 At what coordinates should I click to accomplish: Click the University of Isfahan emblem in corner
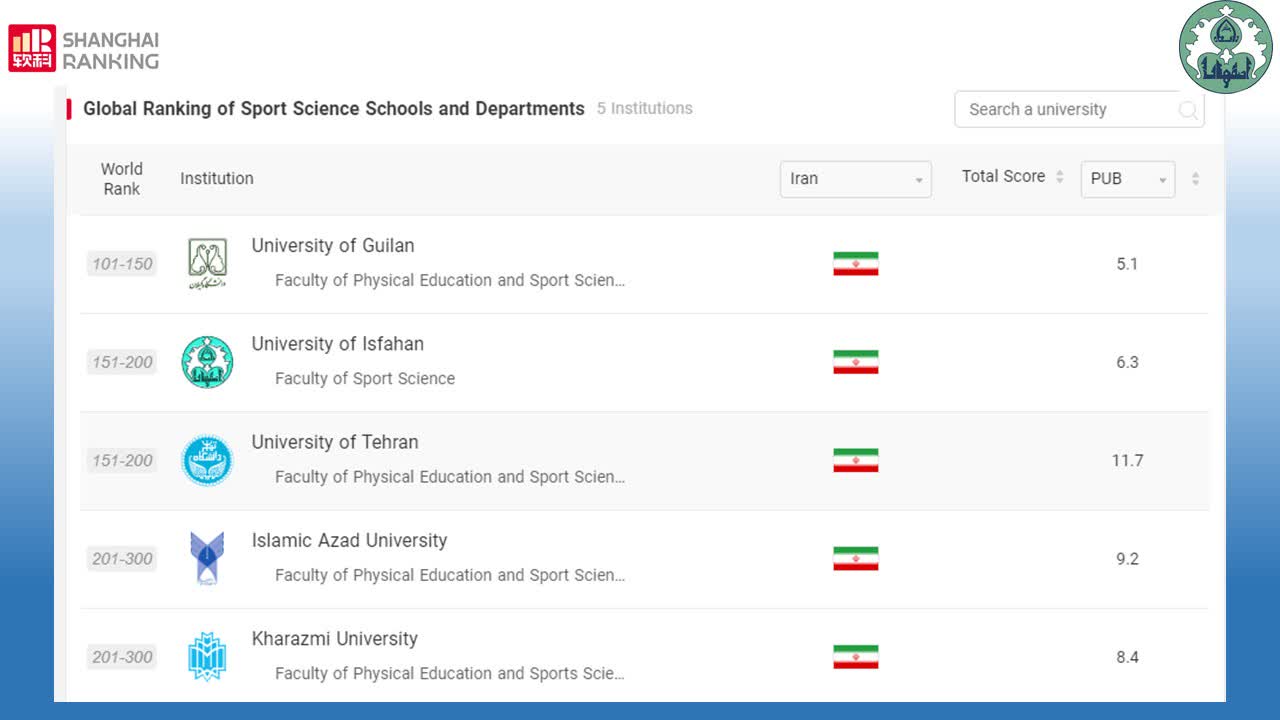(x=1225, y=47)
